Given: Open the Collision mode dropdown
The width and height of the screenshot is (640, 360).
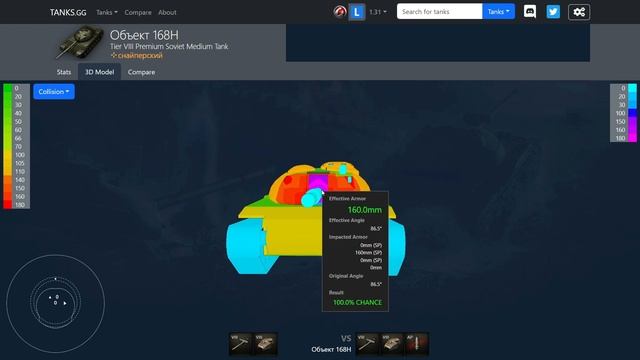Looking at the screenshot, I should coord(54,91).
